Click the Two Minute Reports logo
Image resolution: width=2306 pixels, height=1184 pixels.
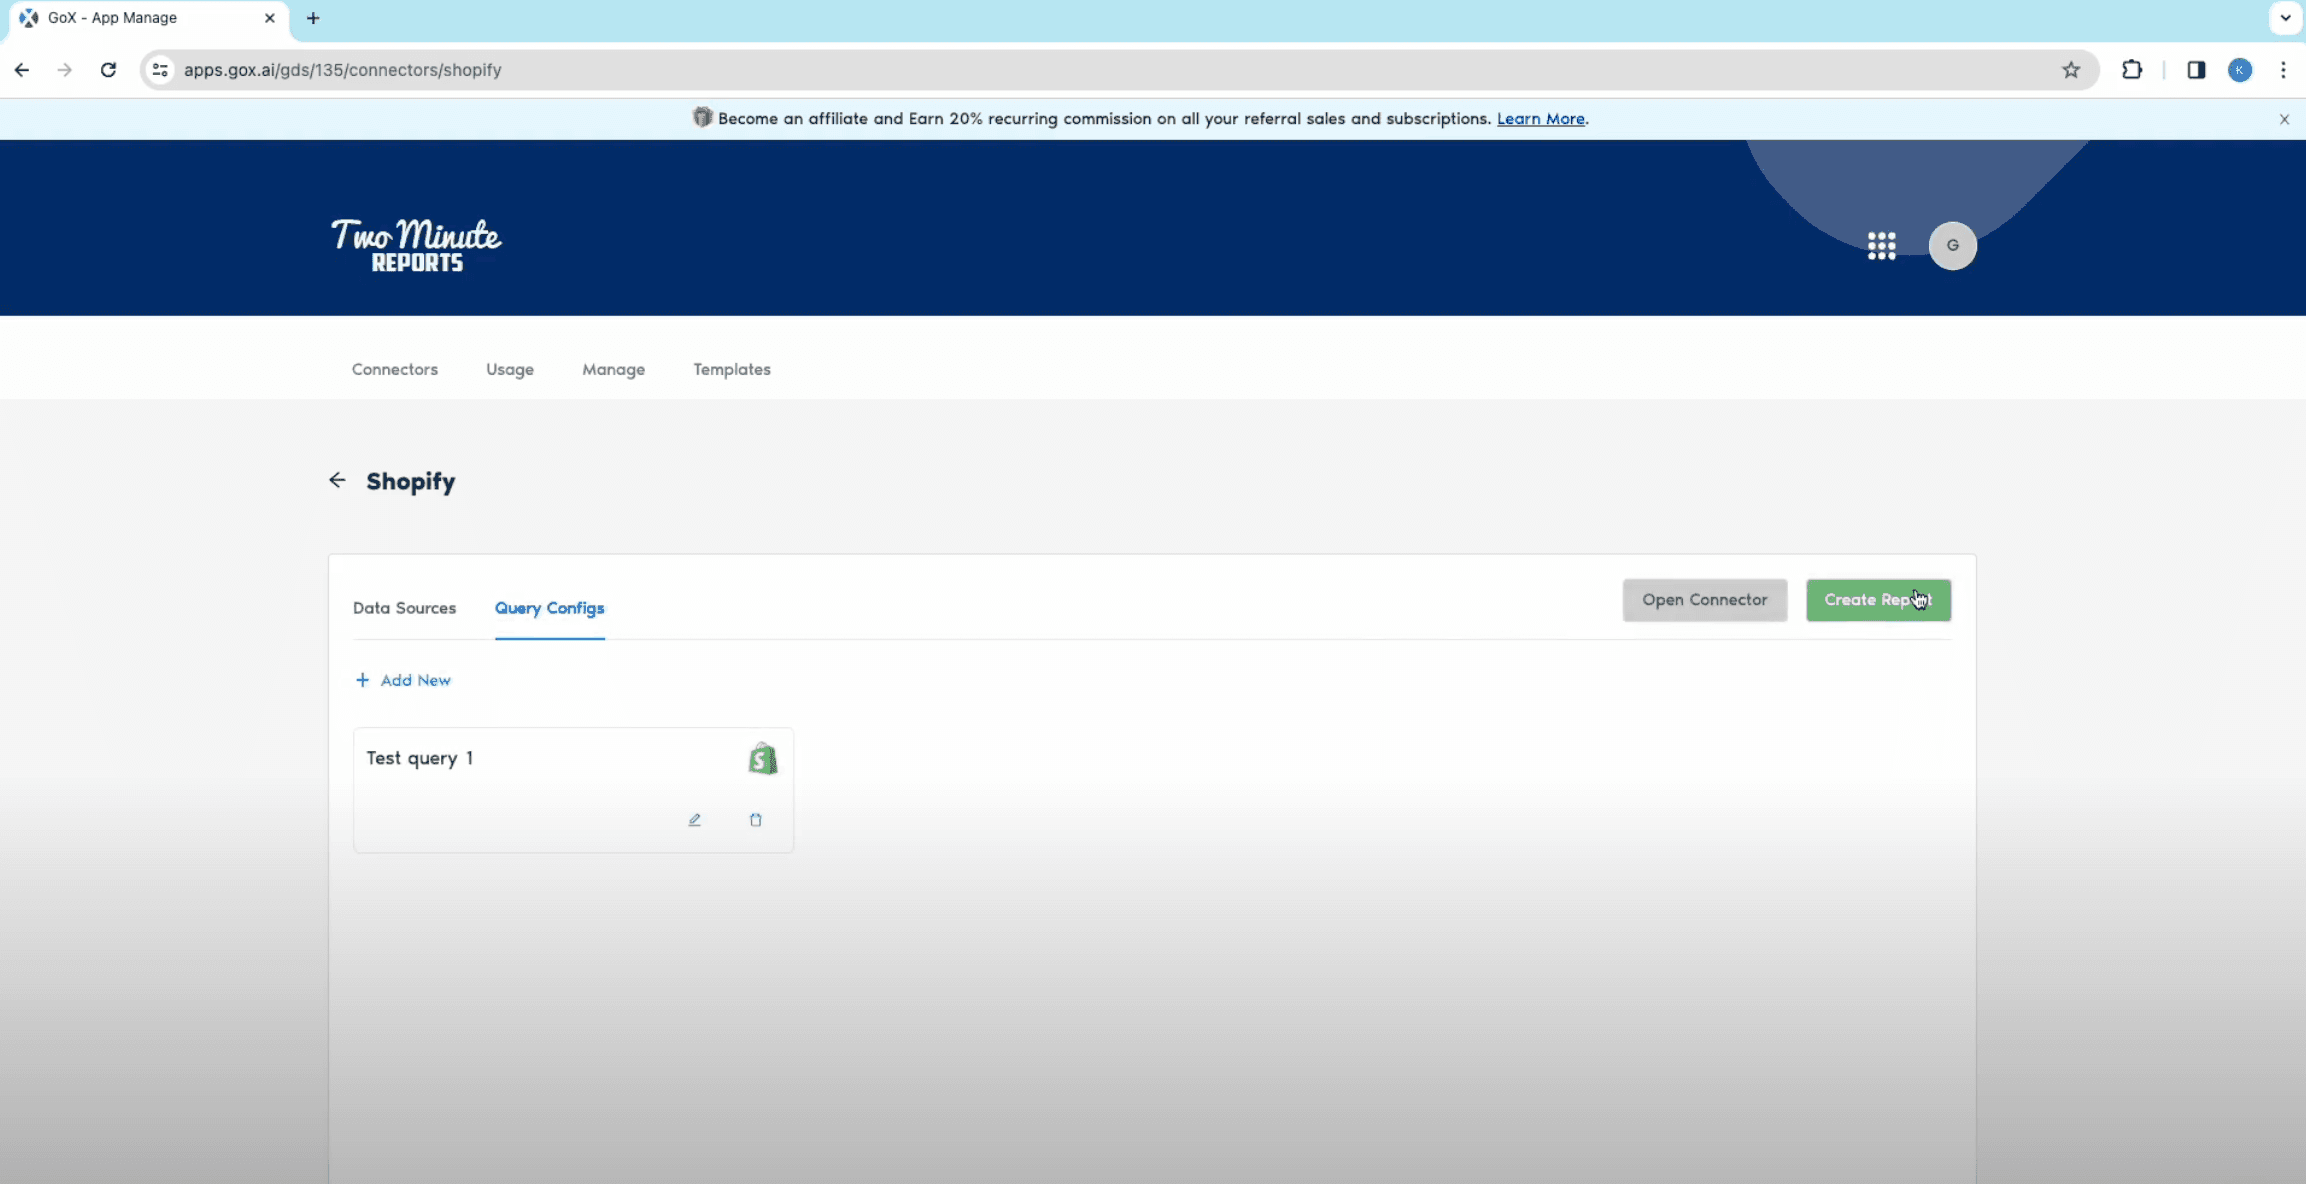pyautogui.click(x=416, y=245)
